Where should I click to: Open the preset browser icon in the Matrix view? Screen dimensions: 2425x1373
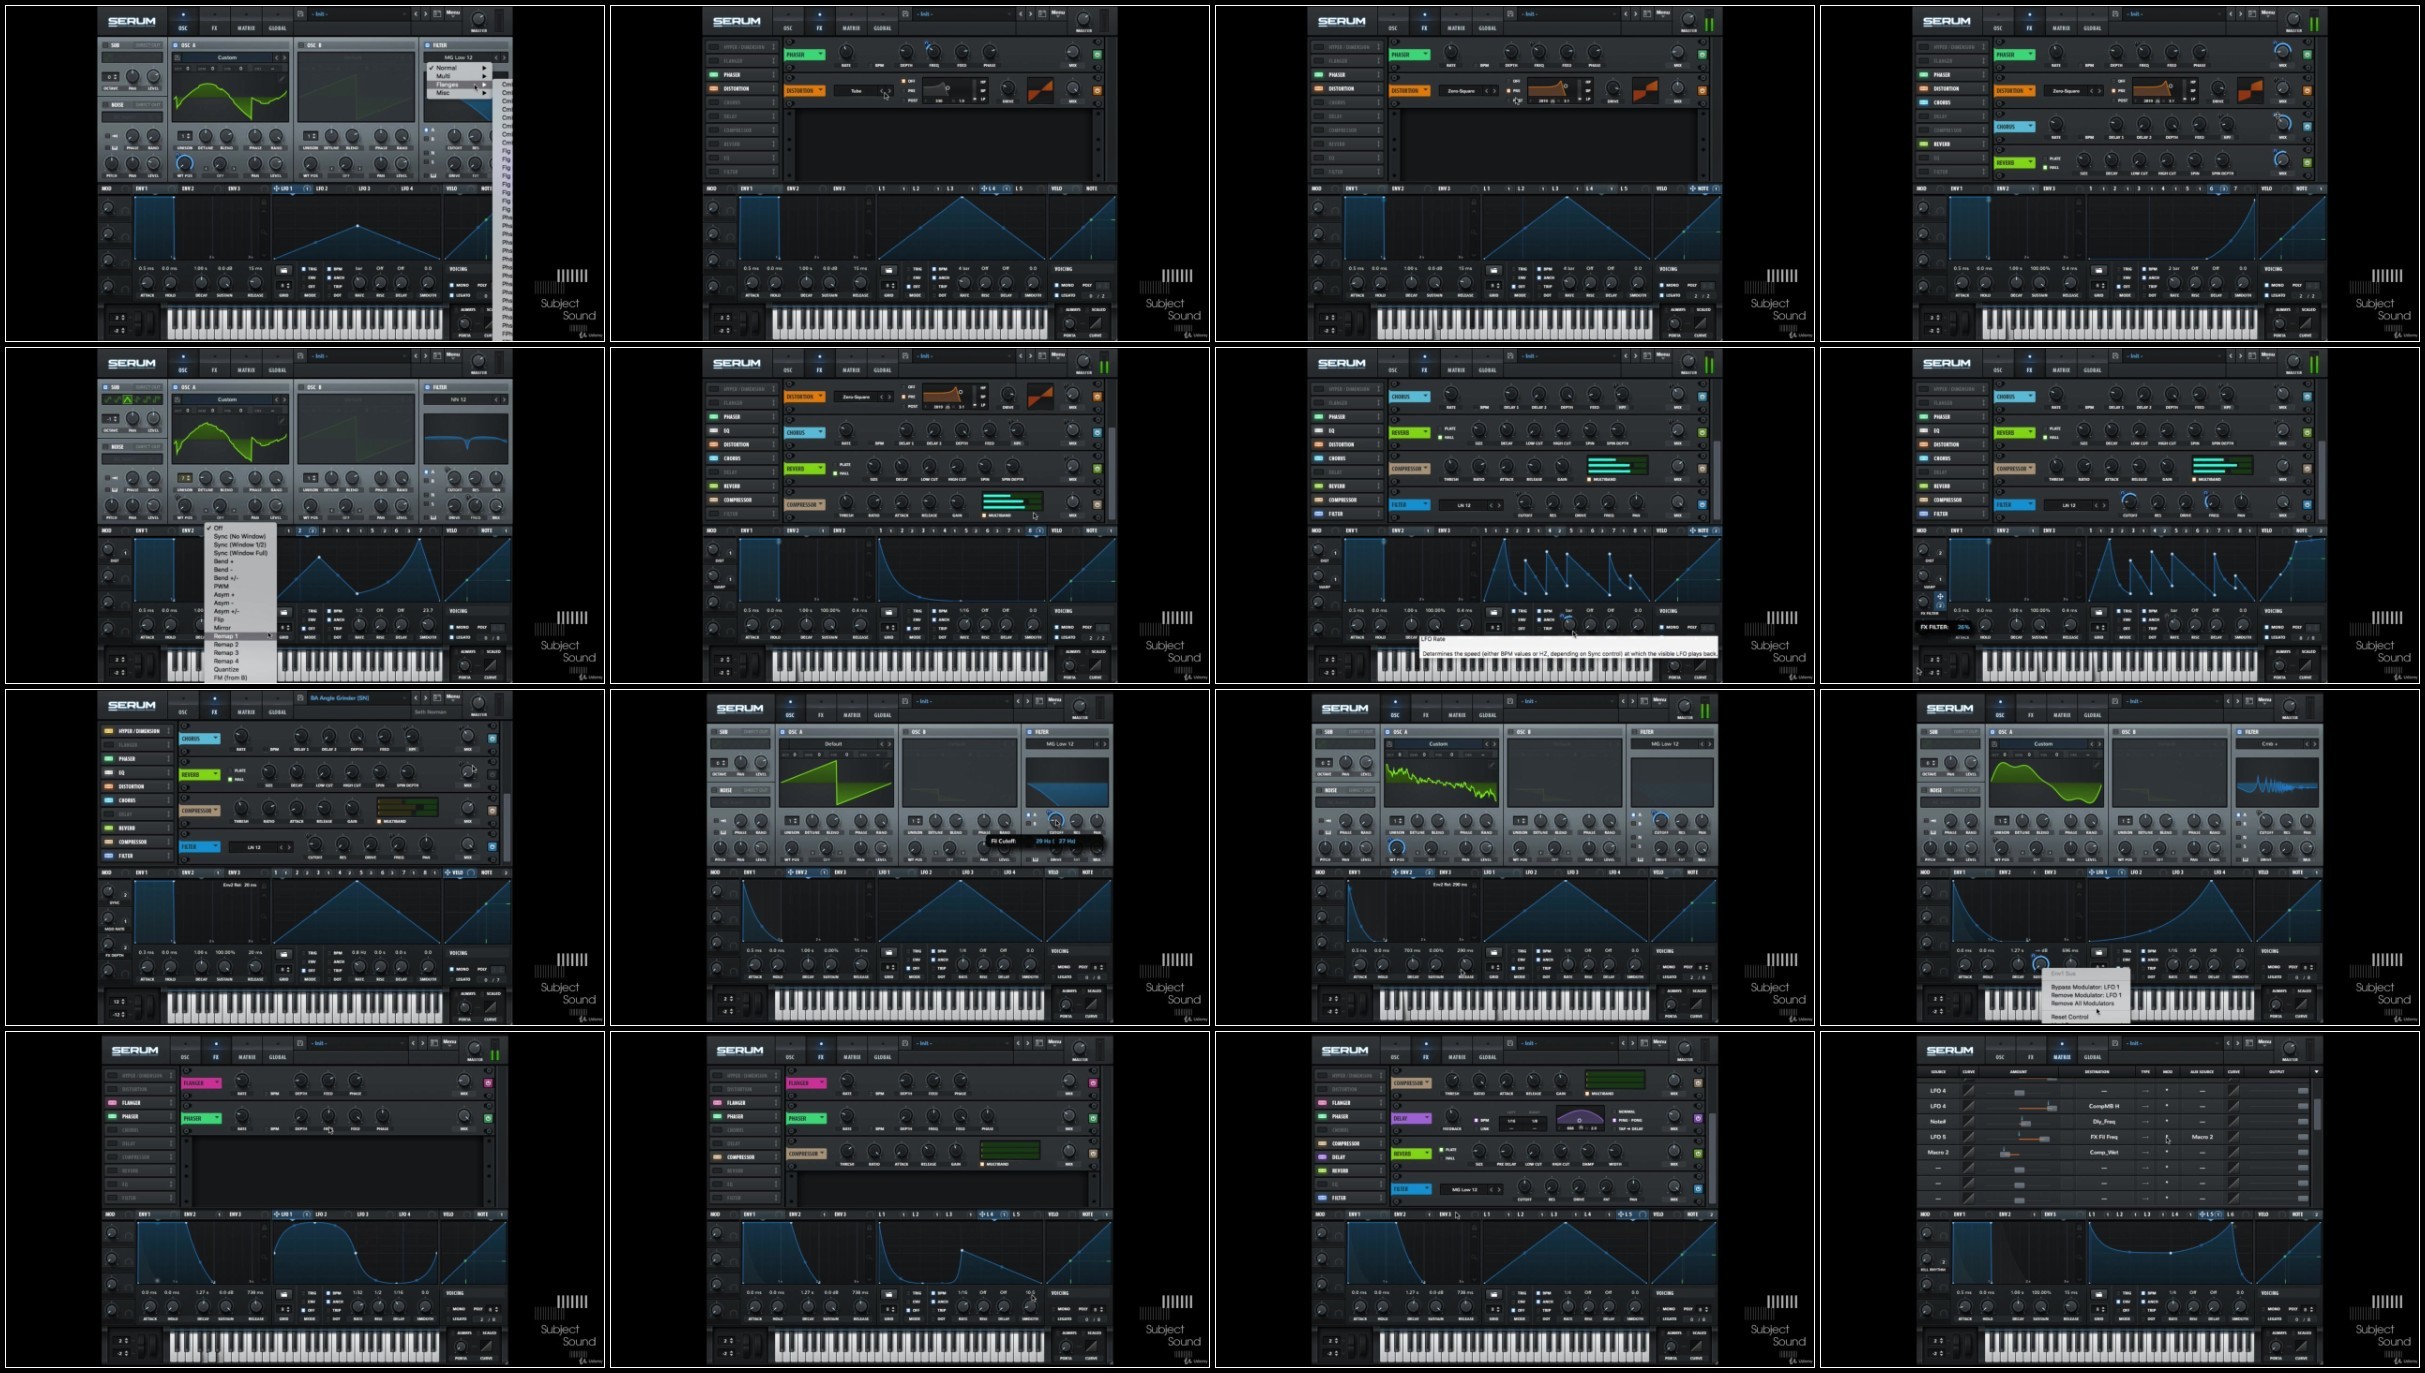click(2249, 1043)
